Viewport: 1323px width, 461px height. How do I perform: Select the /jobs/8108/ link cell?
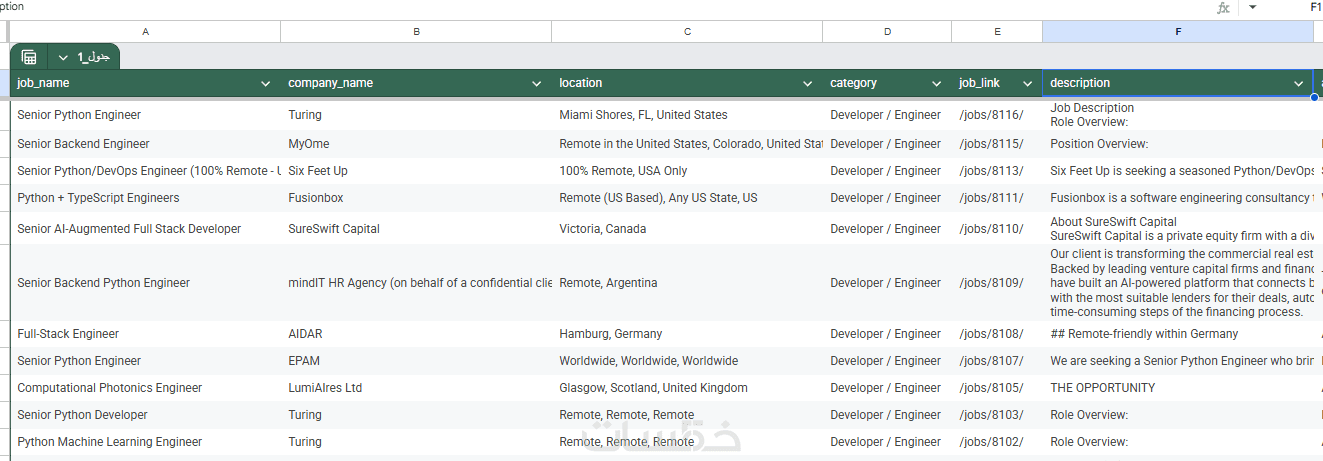997,334
